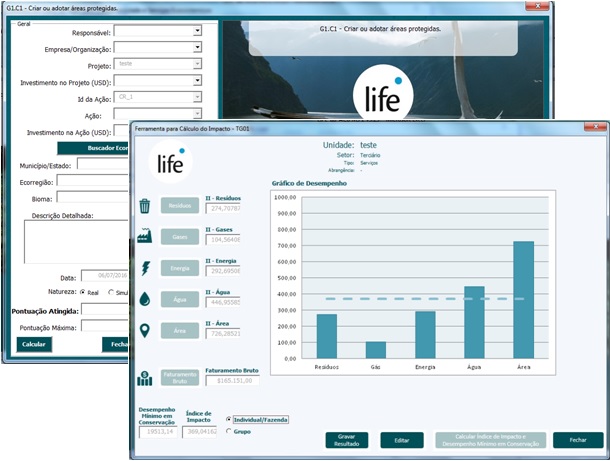Click the II - Resíduos value field
Screen dimensions: 610x461
223,209
